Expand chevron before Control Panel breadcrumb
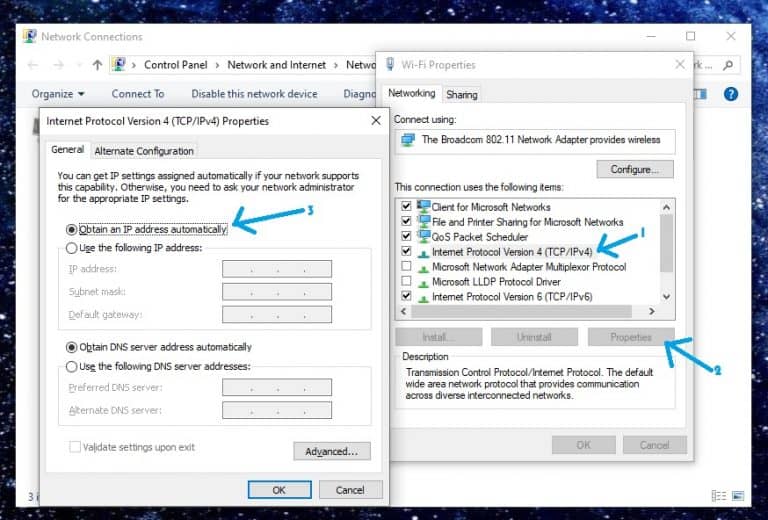The height and width of the screenshot is (520, 768). click(134, 65)
